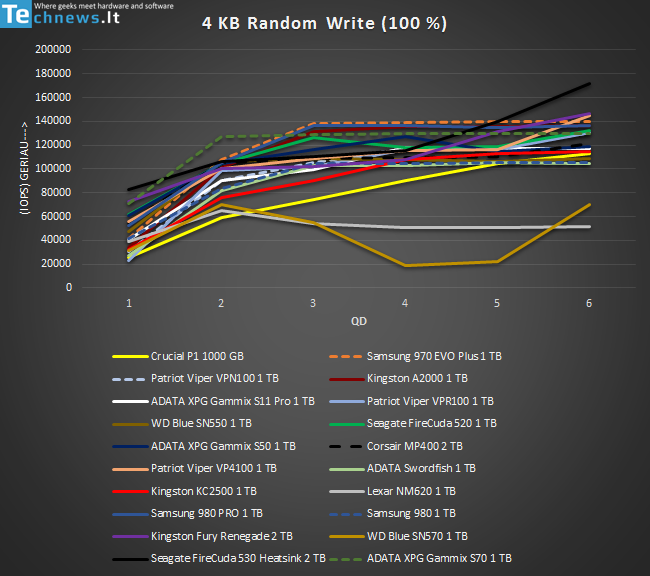Screen dimensions: 650x576
Task: Select the Patriot Viper VPR100 1 TB legend entry
Action: click(x=411, y=401)
